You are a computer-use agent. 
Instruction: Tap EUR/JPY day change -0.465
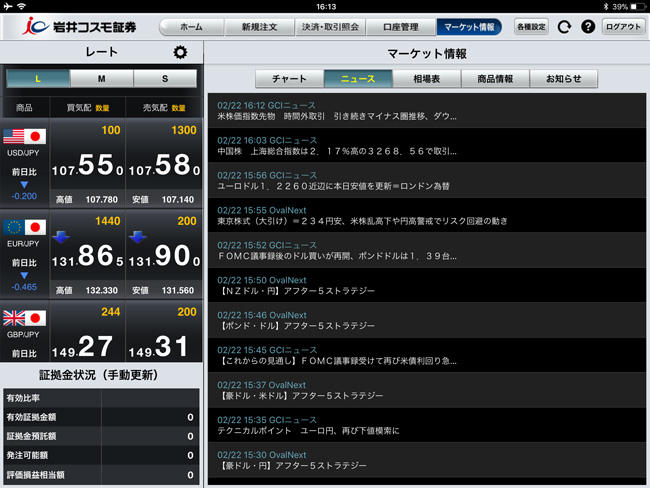coord(24,287)
